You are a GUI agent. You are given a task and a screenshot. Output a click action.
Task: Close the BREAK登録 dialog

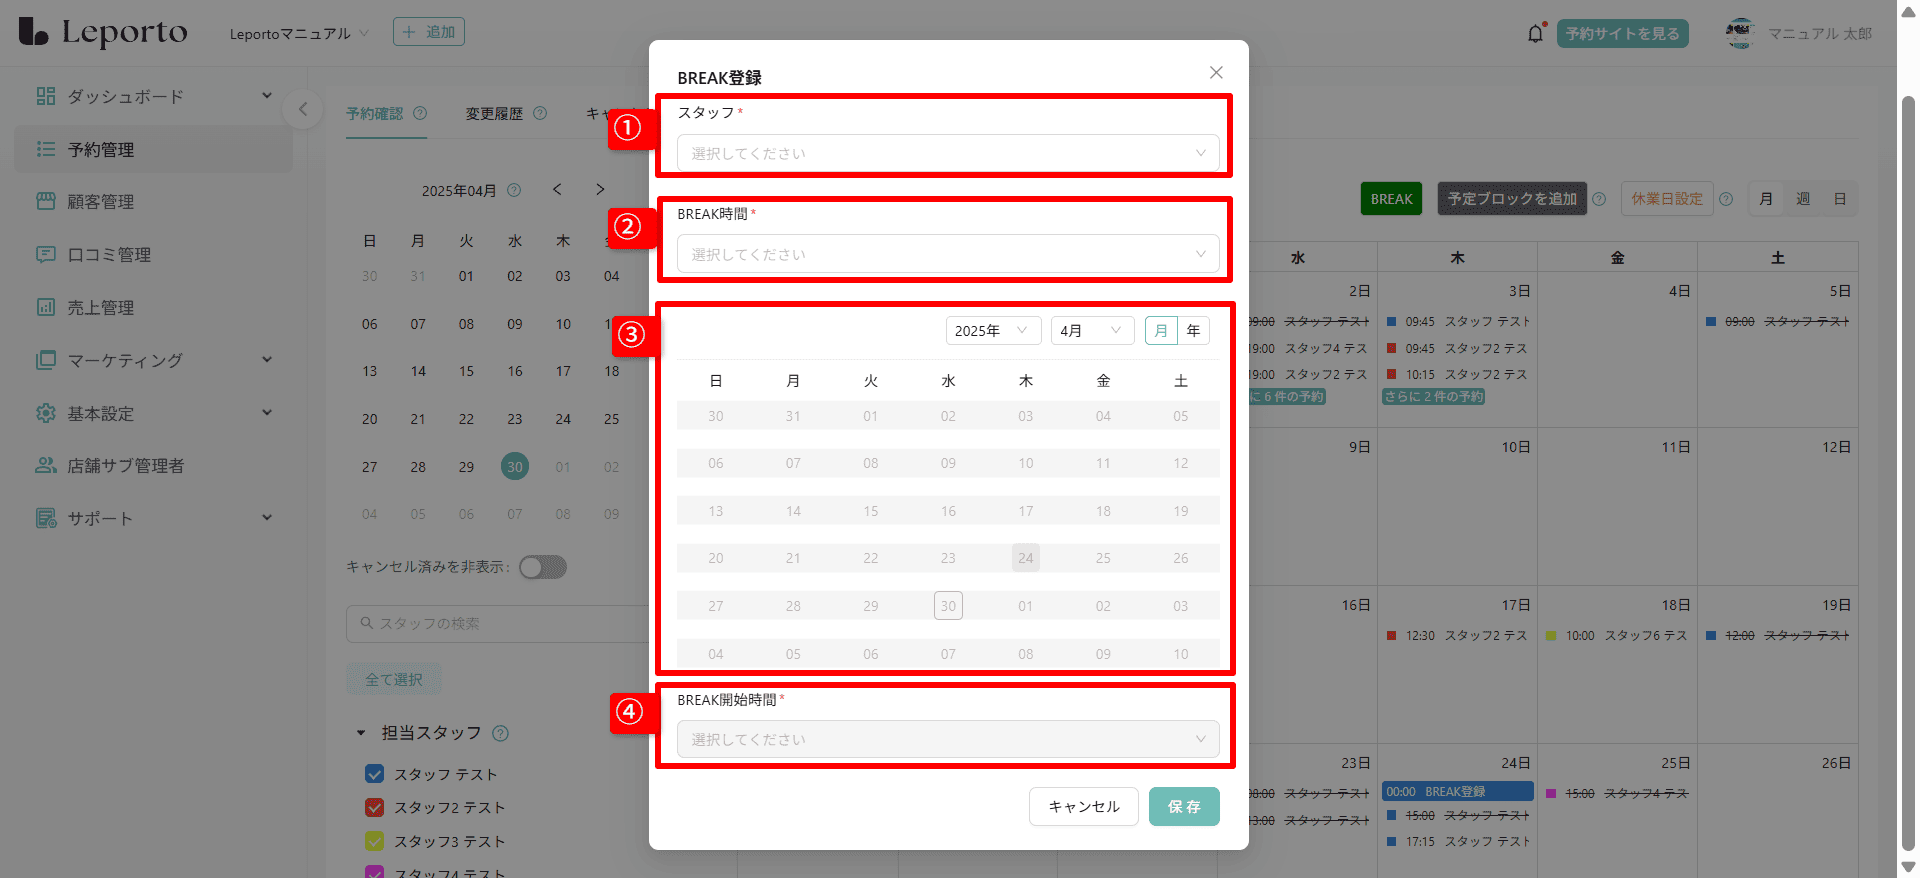[x=1216, y=72]
